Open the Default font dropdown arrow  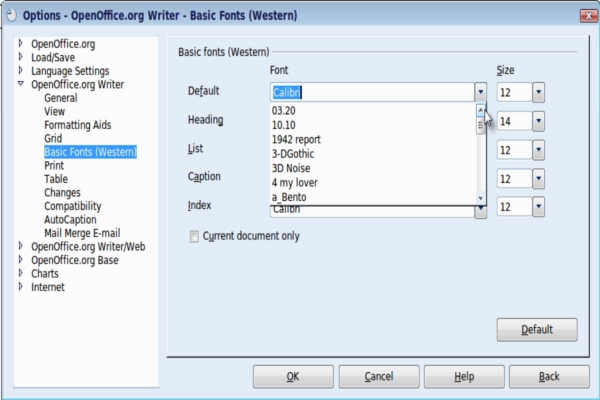481,92
